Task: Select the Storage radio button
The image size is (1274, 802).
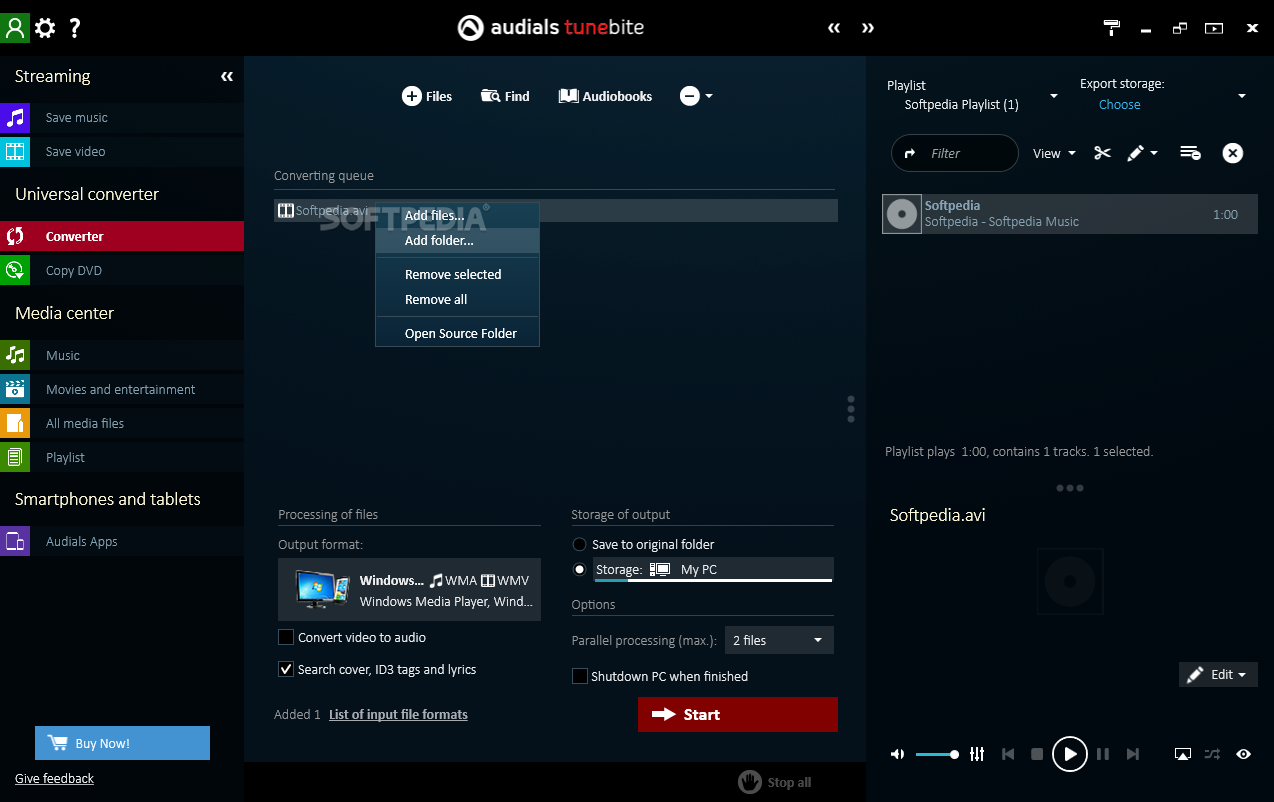Action: (x=579, y=569)
